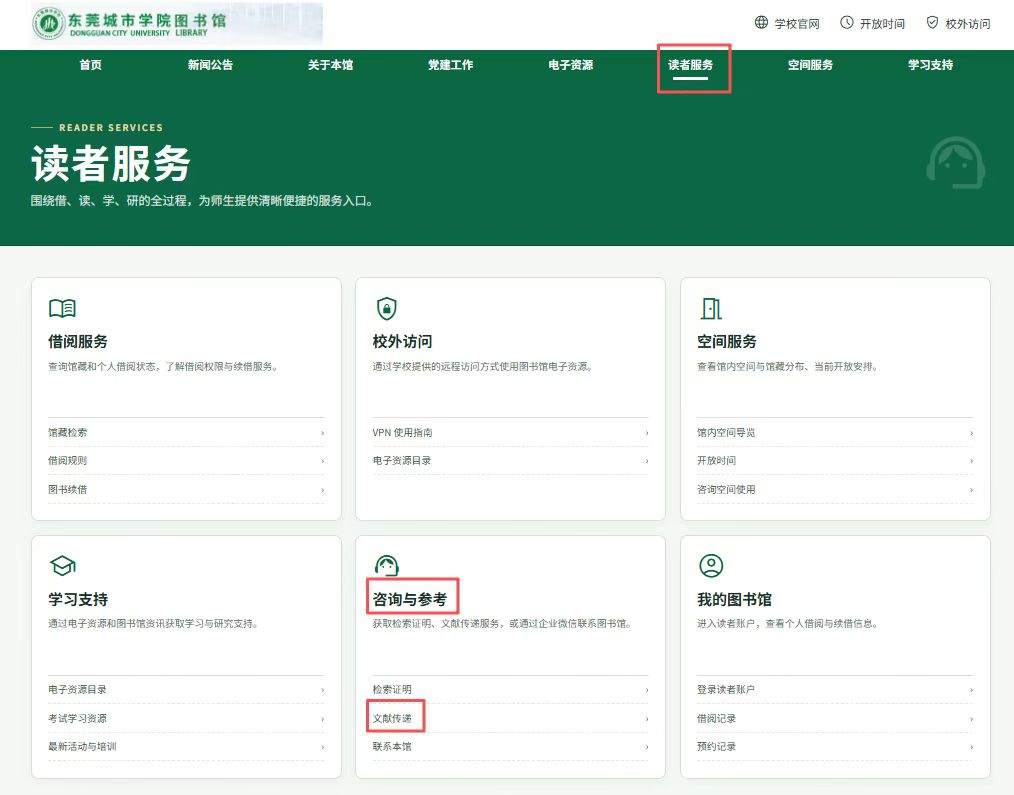Open 电子资源目录 link in 学习支持 card
The width and height of the screenshot is (1014, 795).
click(78, 690)
